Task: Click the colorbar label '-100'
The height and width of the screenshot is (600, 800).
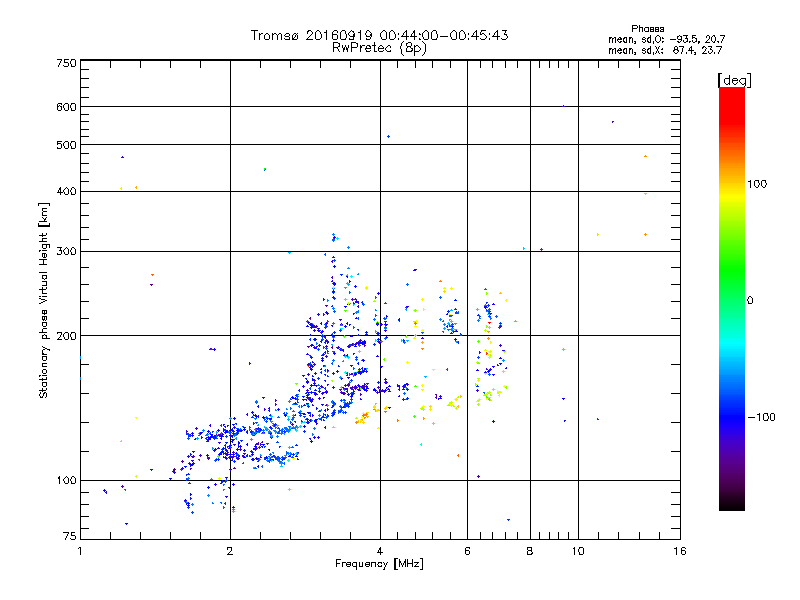Action: click(x=761, y=417)
